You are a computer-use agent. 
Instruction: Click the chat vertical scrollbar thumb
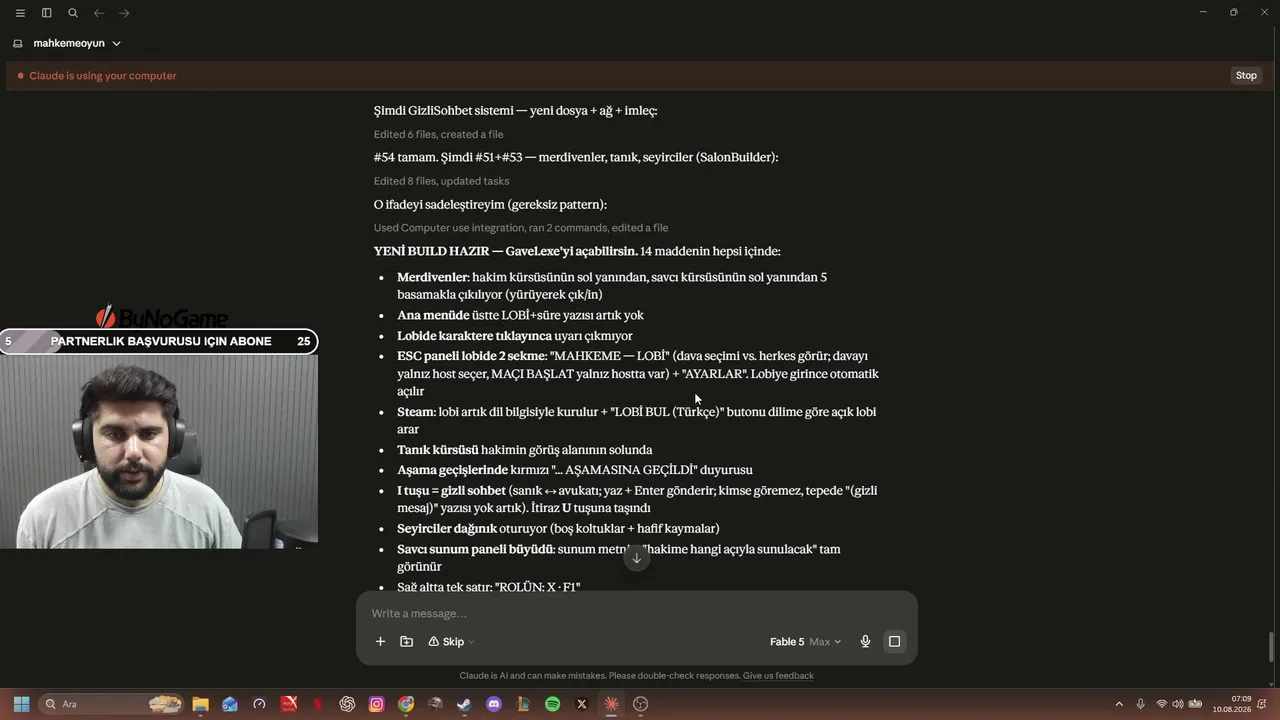point(1272,647)
